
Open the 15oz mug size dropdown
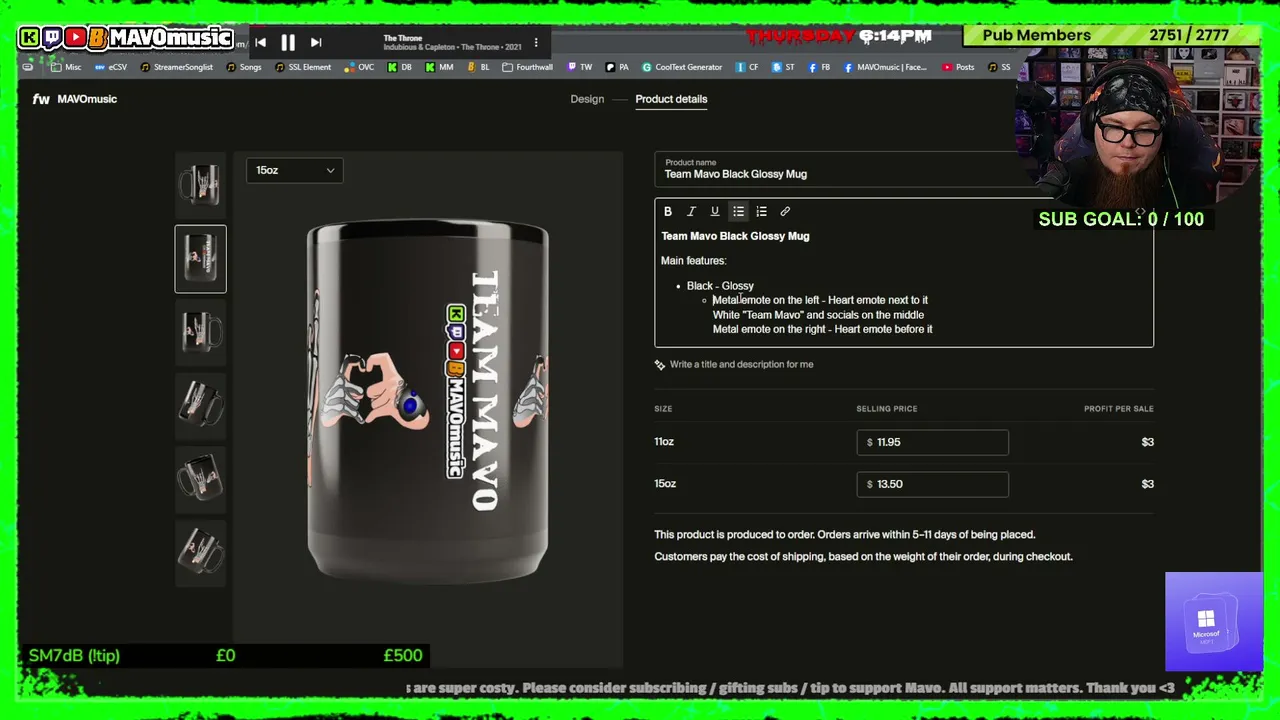295,170
